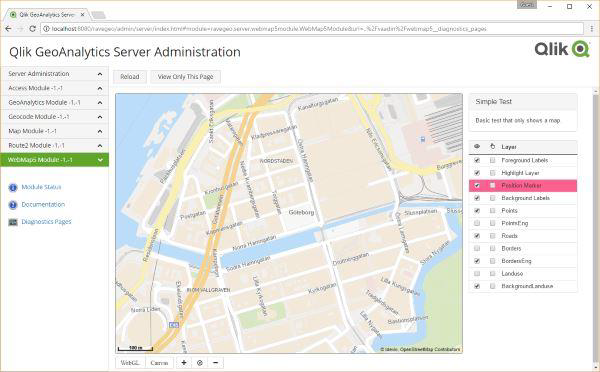Make Foreground Labels layer selectable
This screenshot has height=372, width=600.
[492, 160]
